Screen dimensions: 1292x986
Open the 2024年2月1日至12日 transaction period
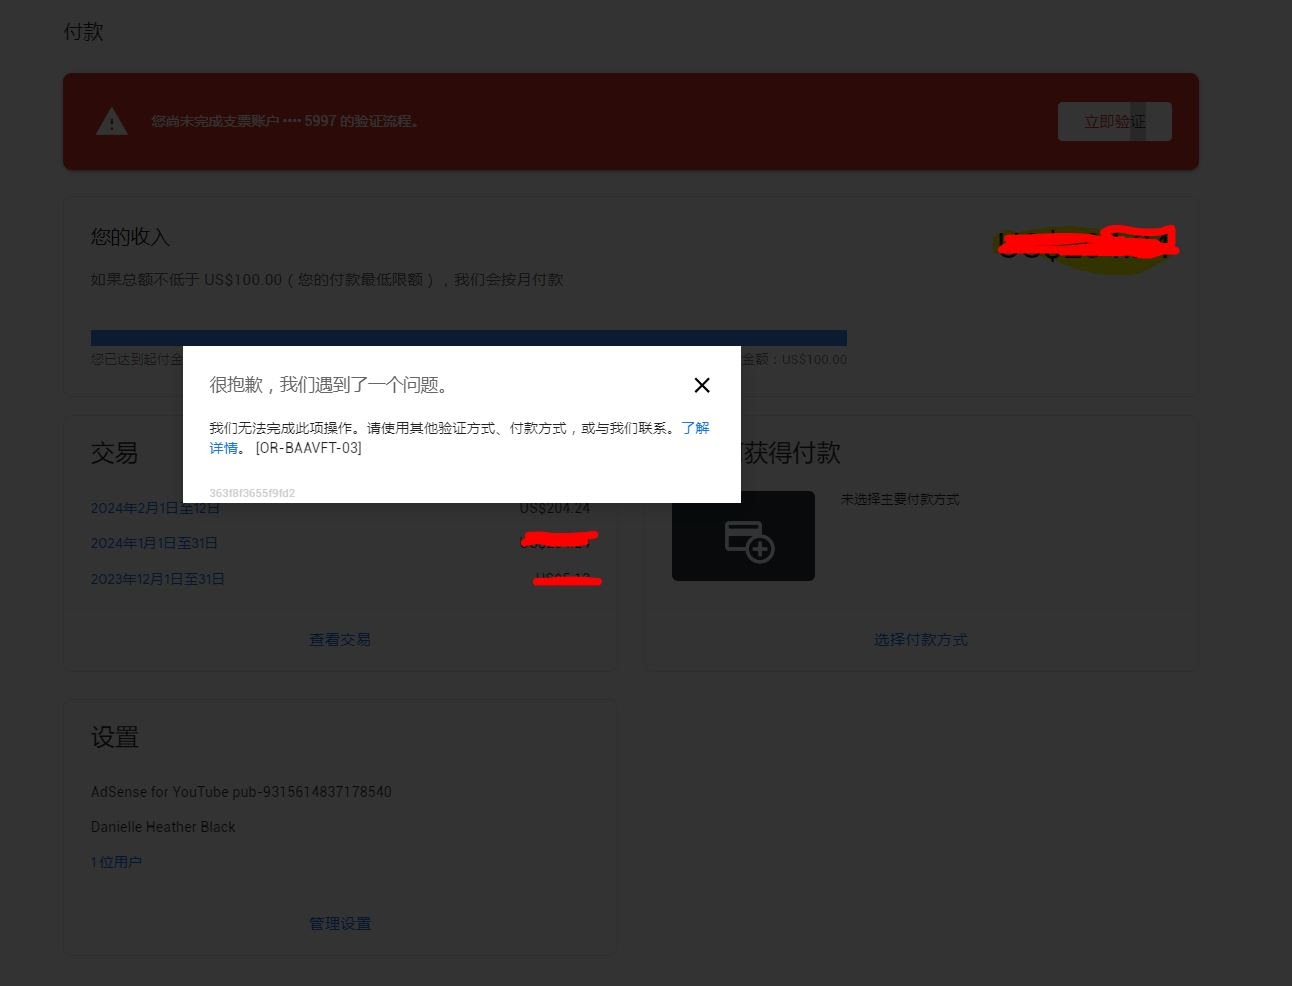point(155,508)
